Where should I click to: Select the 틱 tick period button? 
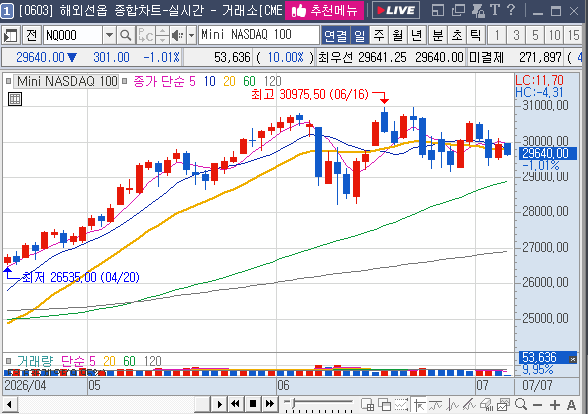pos(476,36)
